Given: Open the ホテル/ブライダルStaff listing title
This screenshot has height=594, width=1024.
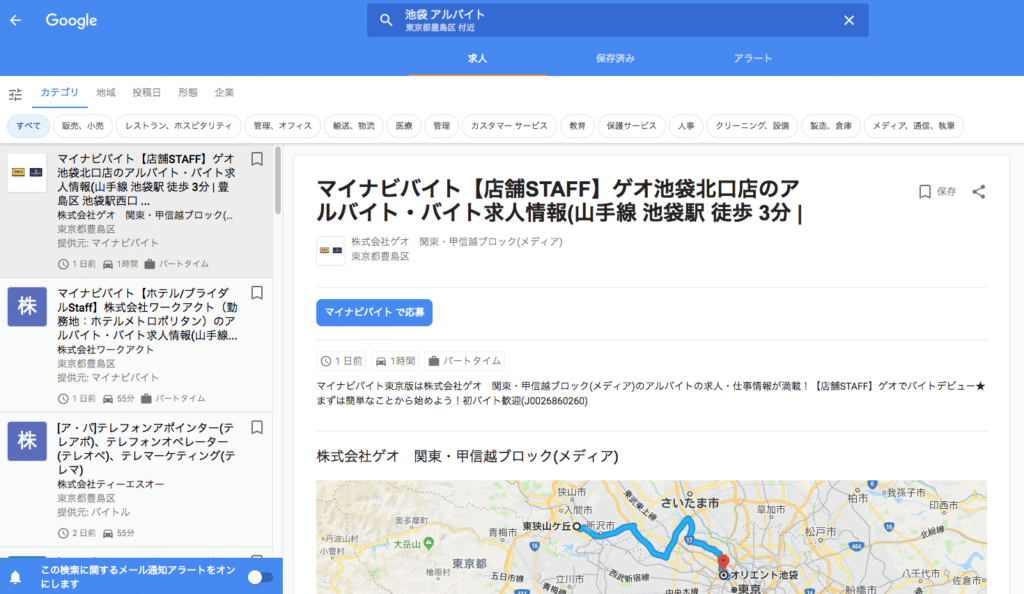Looking at the screenshot, I should (x=147, y=314).
